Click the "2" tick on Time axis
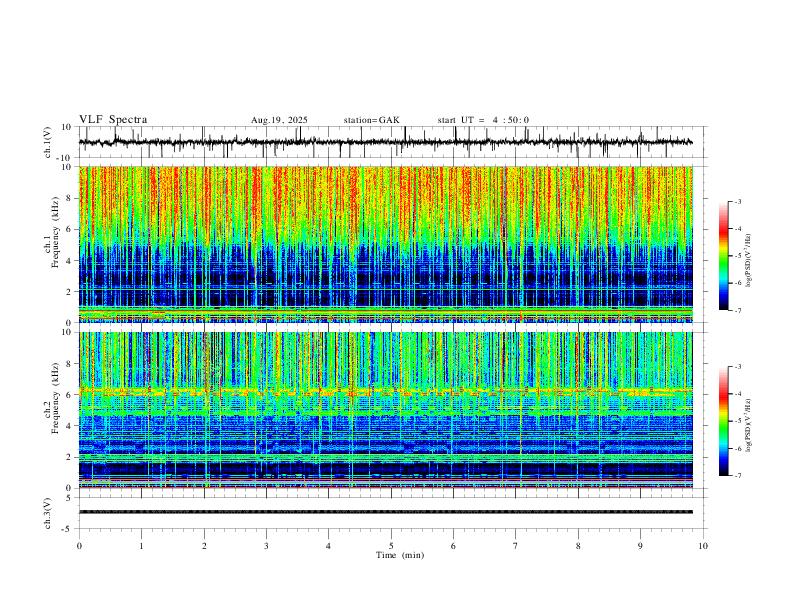 coord(204,546)
